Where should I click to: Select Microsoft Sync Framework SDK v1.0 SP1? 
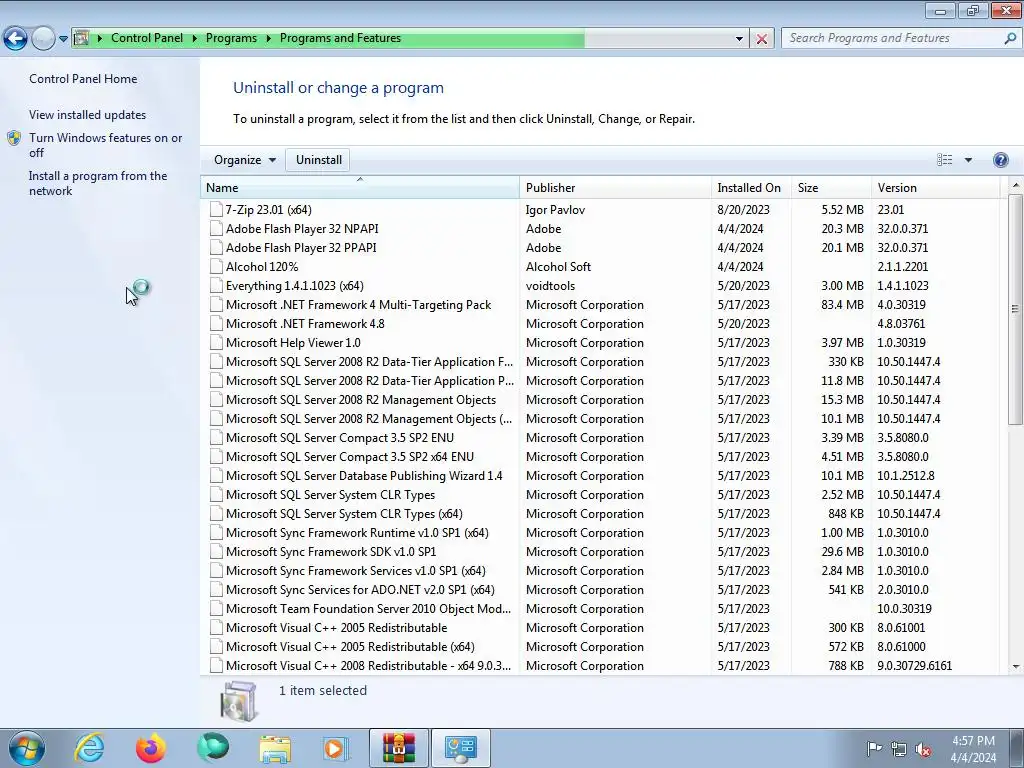pyautogui.click(x=330, y=551)
